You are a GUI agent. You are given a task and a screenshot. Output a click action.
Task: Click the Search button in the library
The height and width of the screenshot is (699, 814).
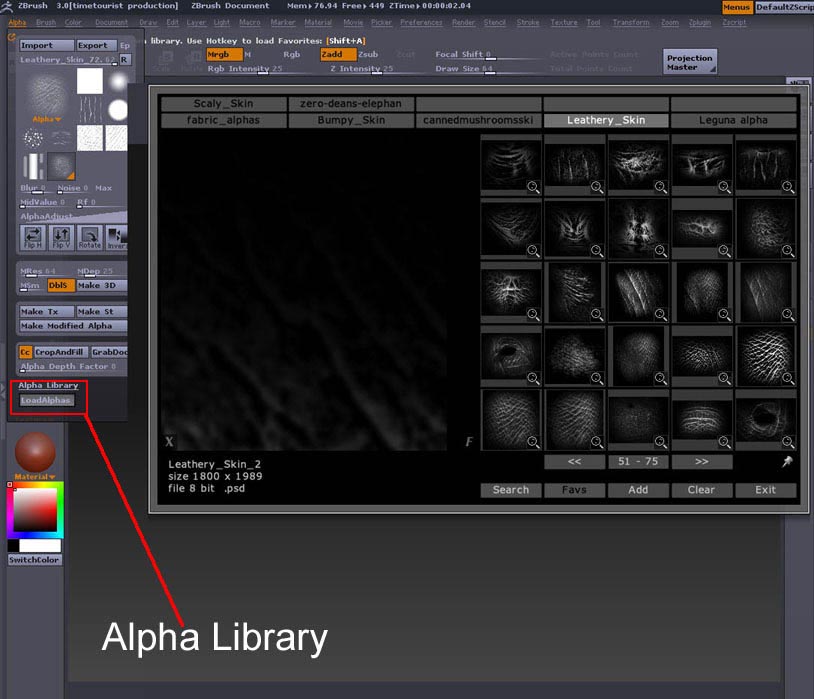[x=510, y=490]
